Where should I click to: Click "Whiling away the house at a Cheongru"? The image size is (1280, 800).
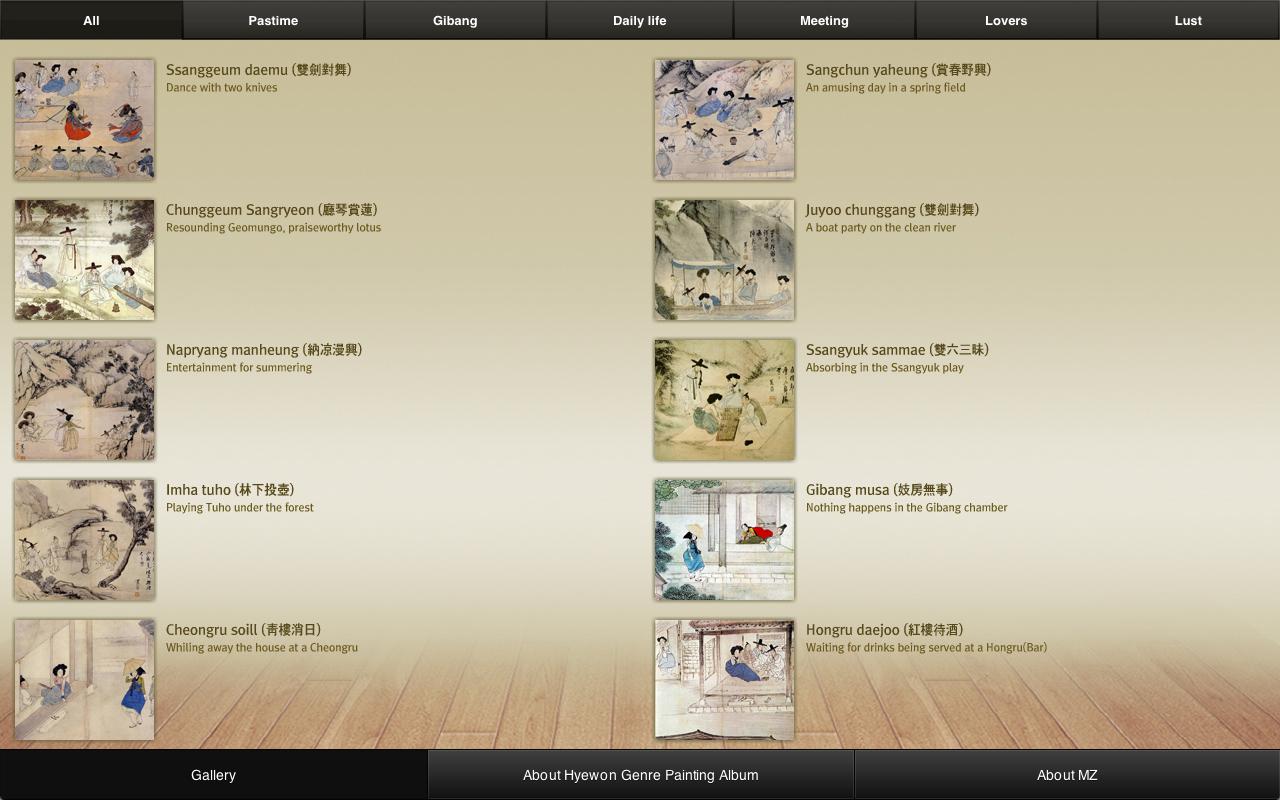click(x=262, y=648)
